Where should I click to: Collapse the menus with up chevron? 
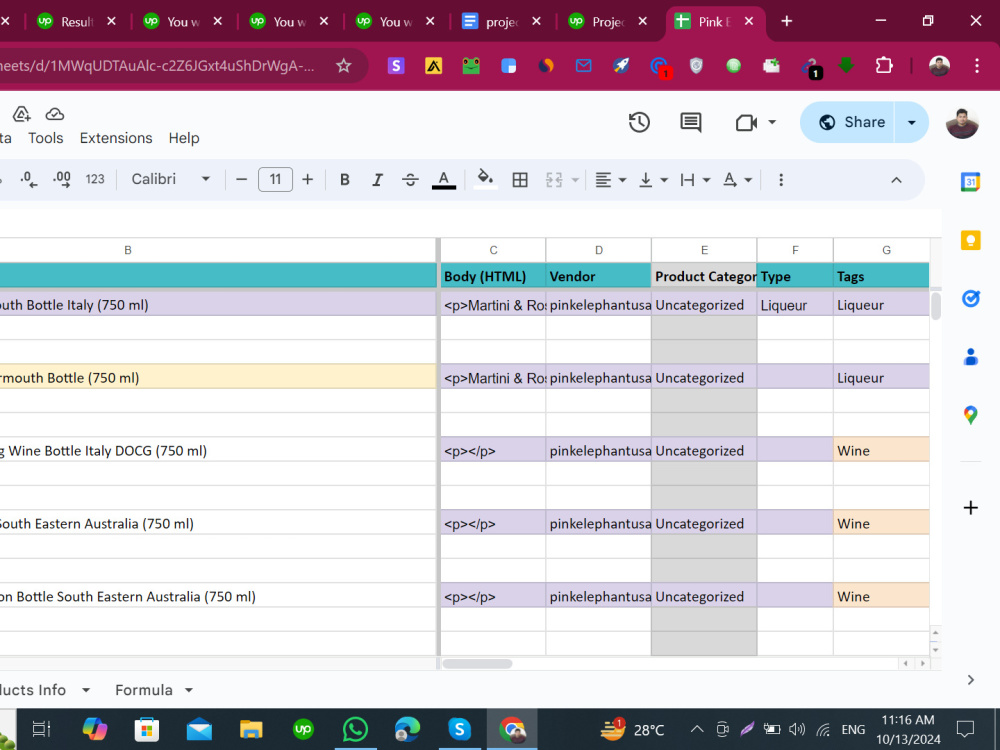(896, 180)
